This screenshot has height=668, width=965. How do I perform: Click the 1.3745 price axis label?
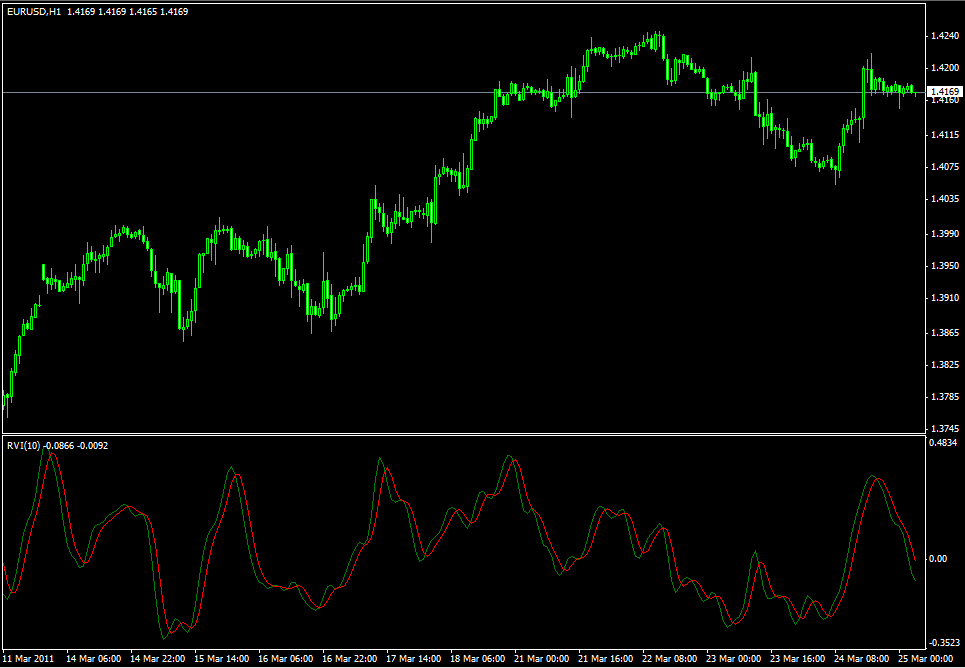tap(943, 429)
